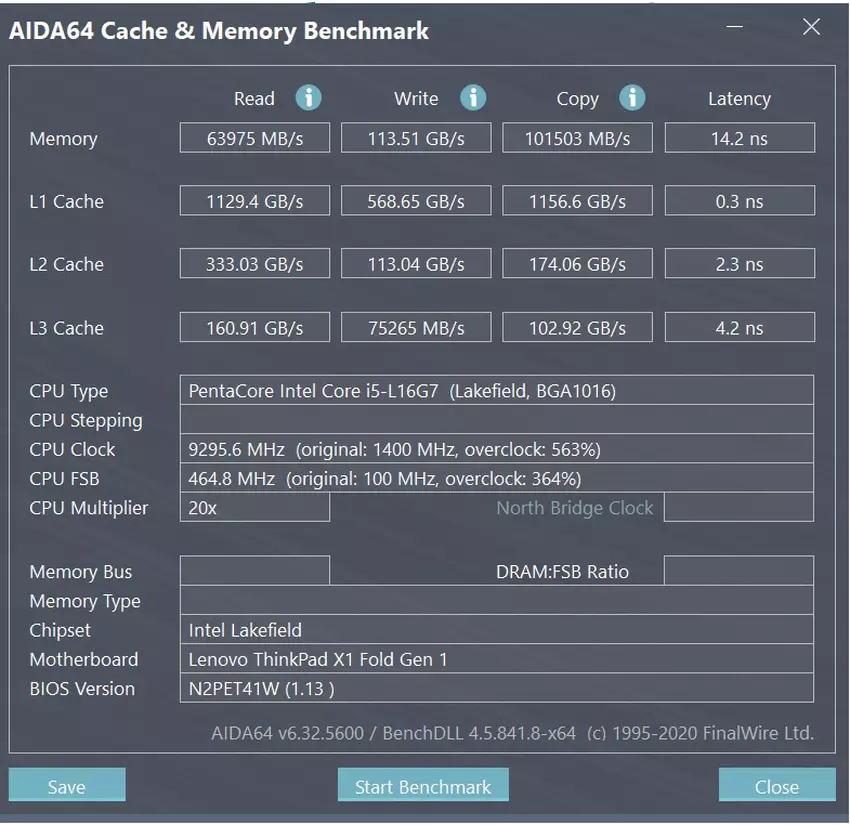Select the Memory Read result field

pyautogui.click(x=255, y=138)
